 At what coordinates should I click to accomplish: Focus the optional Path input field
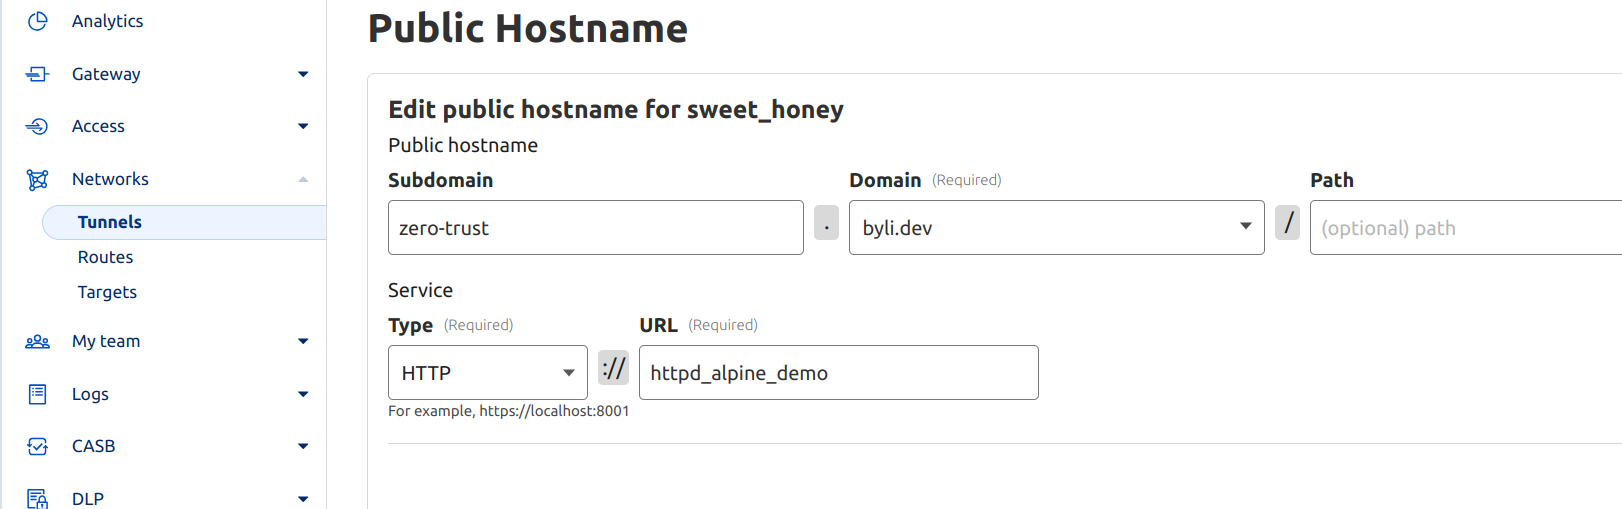coord(1465,228)
